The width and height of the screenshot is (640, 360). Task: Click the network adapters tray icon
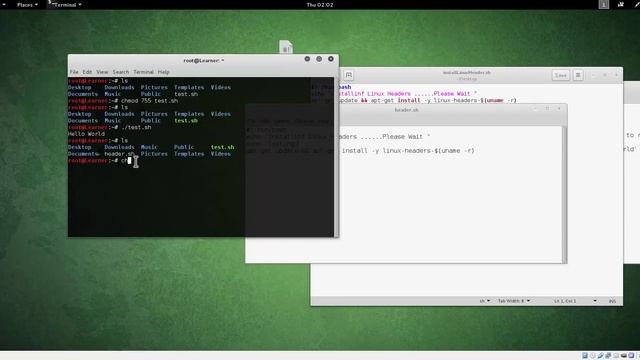pyautogui.click(x=608, y=356)
